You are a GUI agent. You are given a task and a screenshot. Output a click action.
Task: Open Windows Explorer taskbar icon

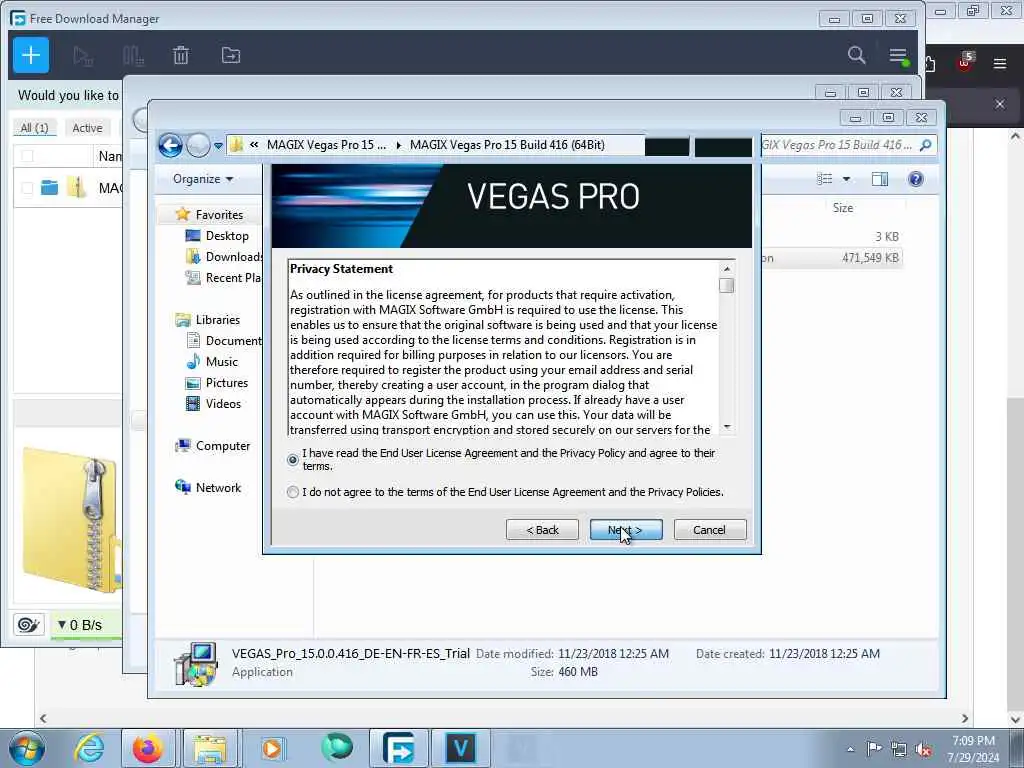[x=209, y=748]
